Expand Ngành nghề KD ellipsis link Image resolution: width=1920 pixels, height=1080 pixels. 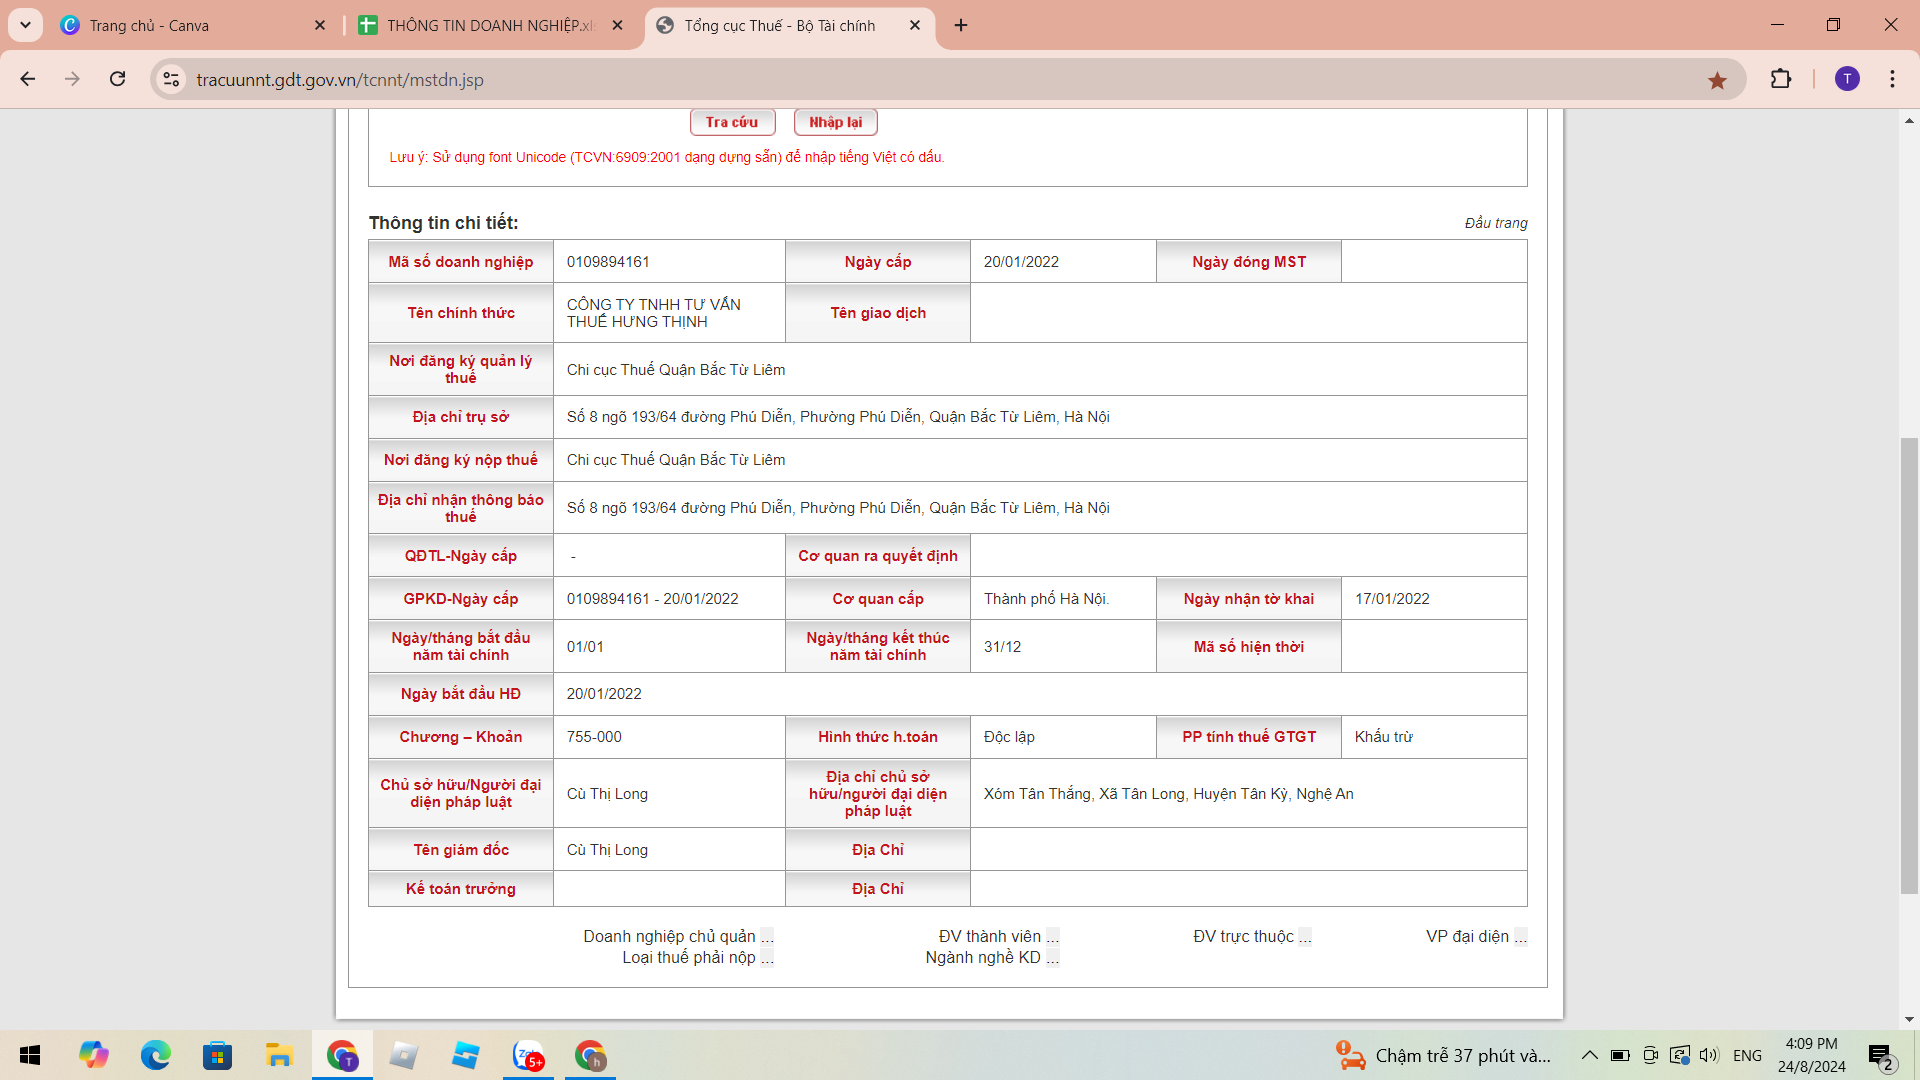1053,958
